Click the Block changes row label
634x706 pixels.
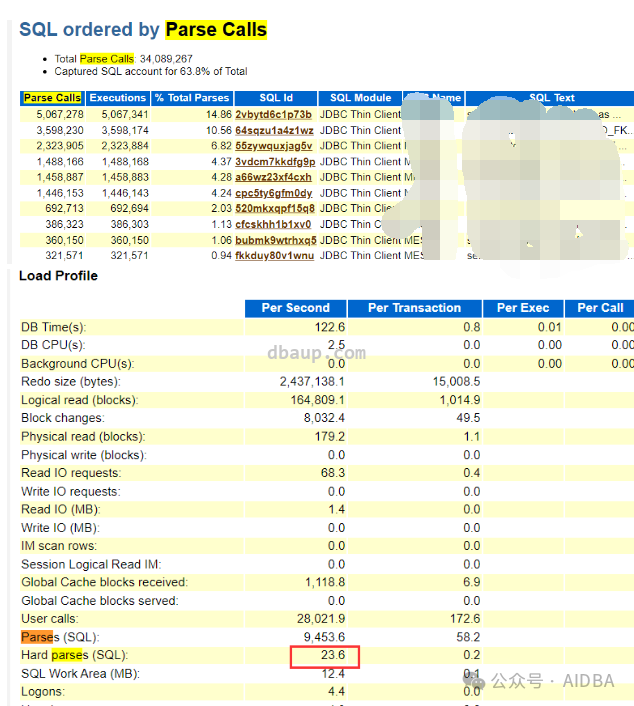point(63,418)
